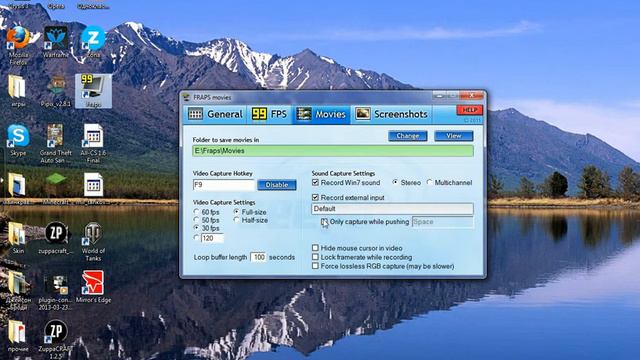This screenshot has width=640, height=360.
Task: Enable Hide mouse cursor in video
Action: point(315,248)
